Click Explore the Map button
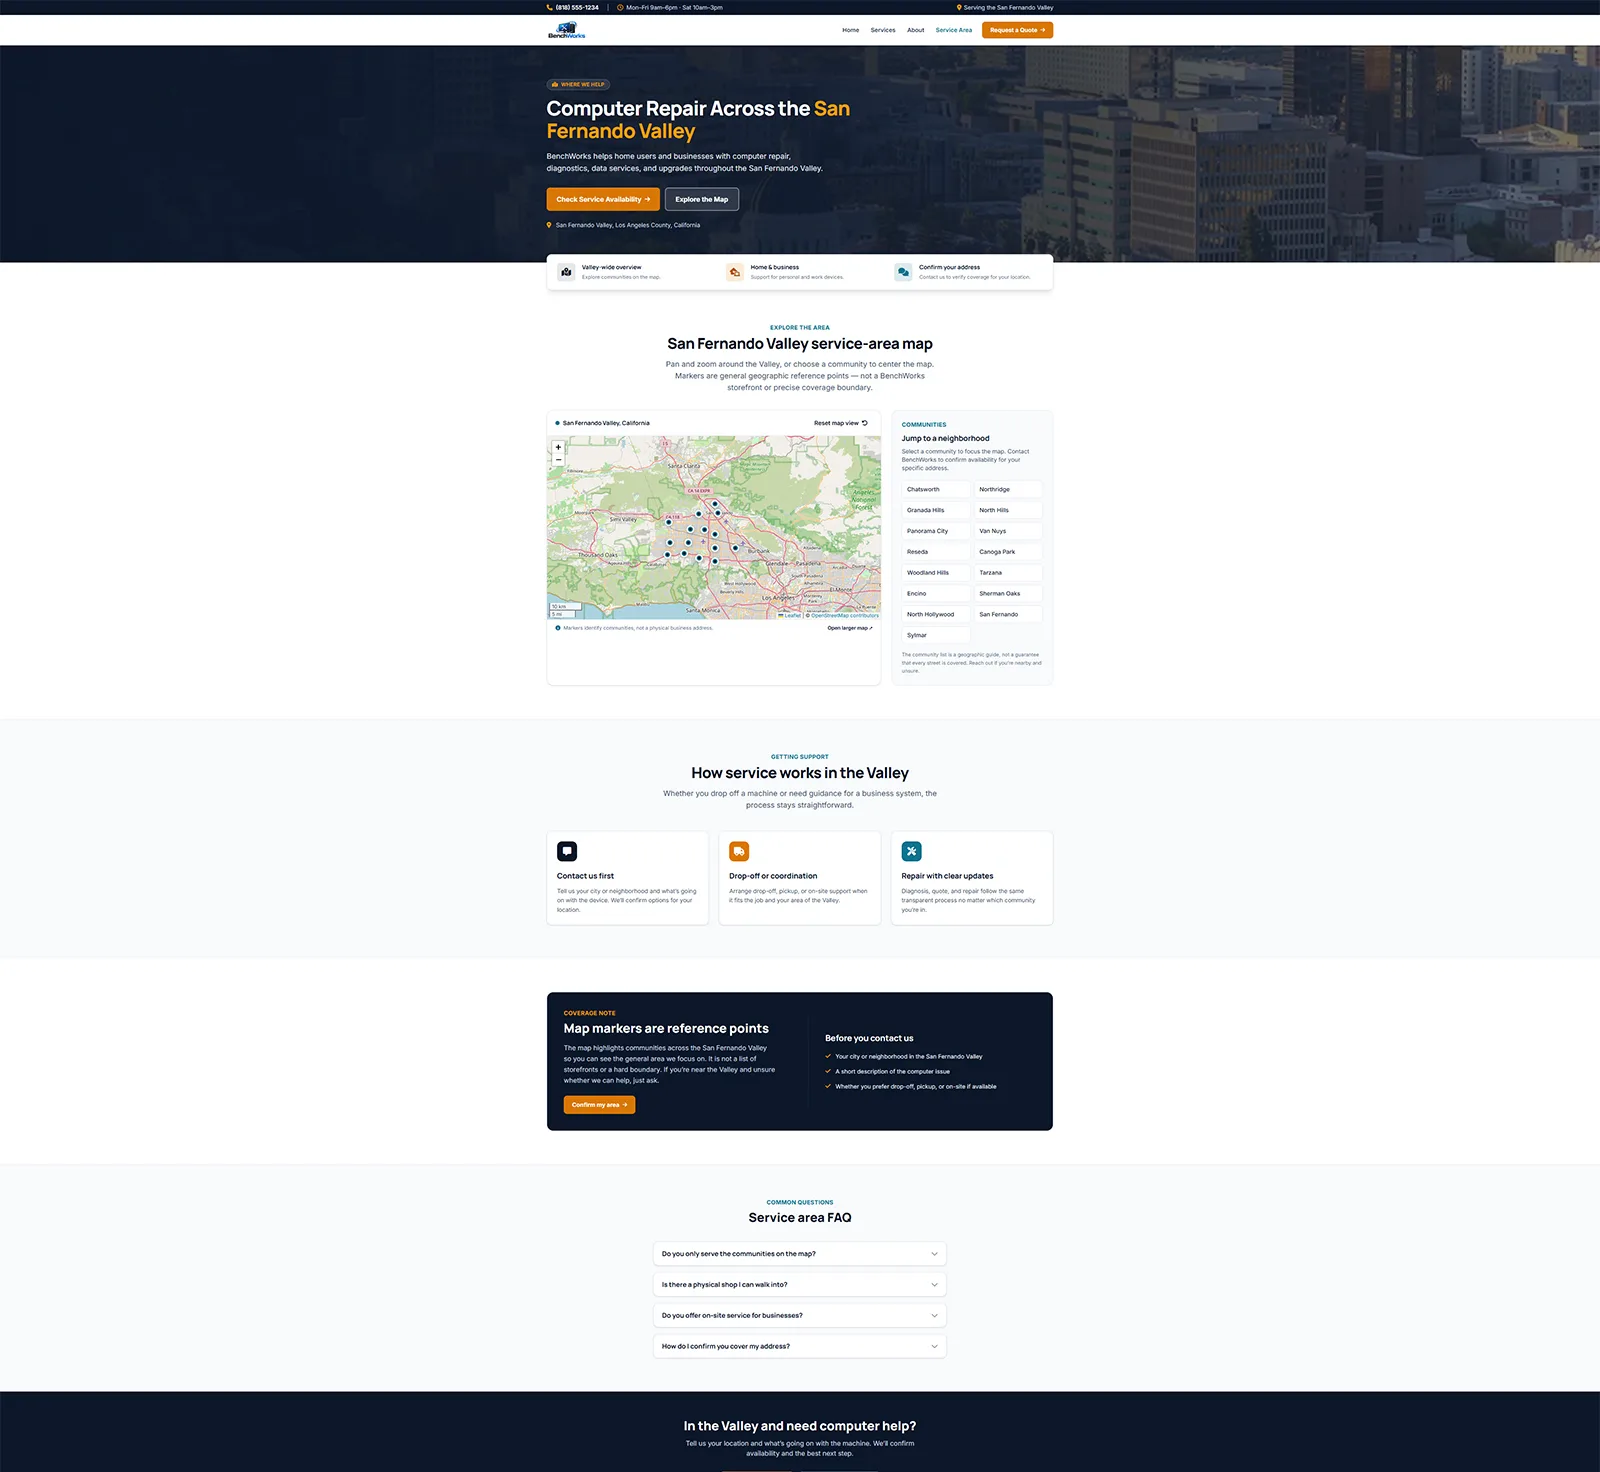Screen dimensions: 1600x1472 tap(702, 199)
